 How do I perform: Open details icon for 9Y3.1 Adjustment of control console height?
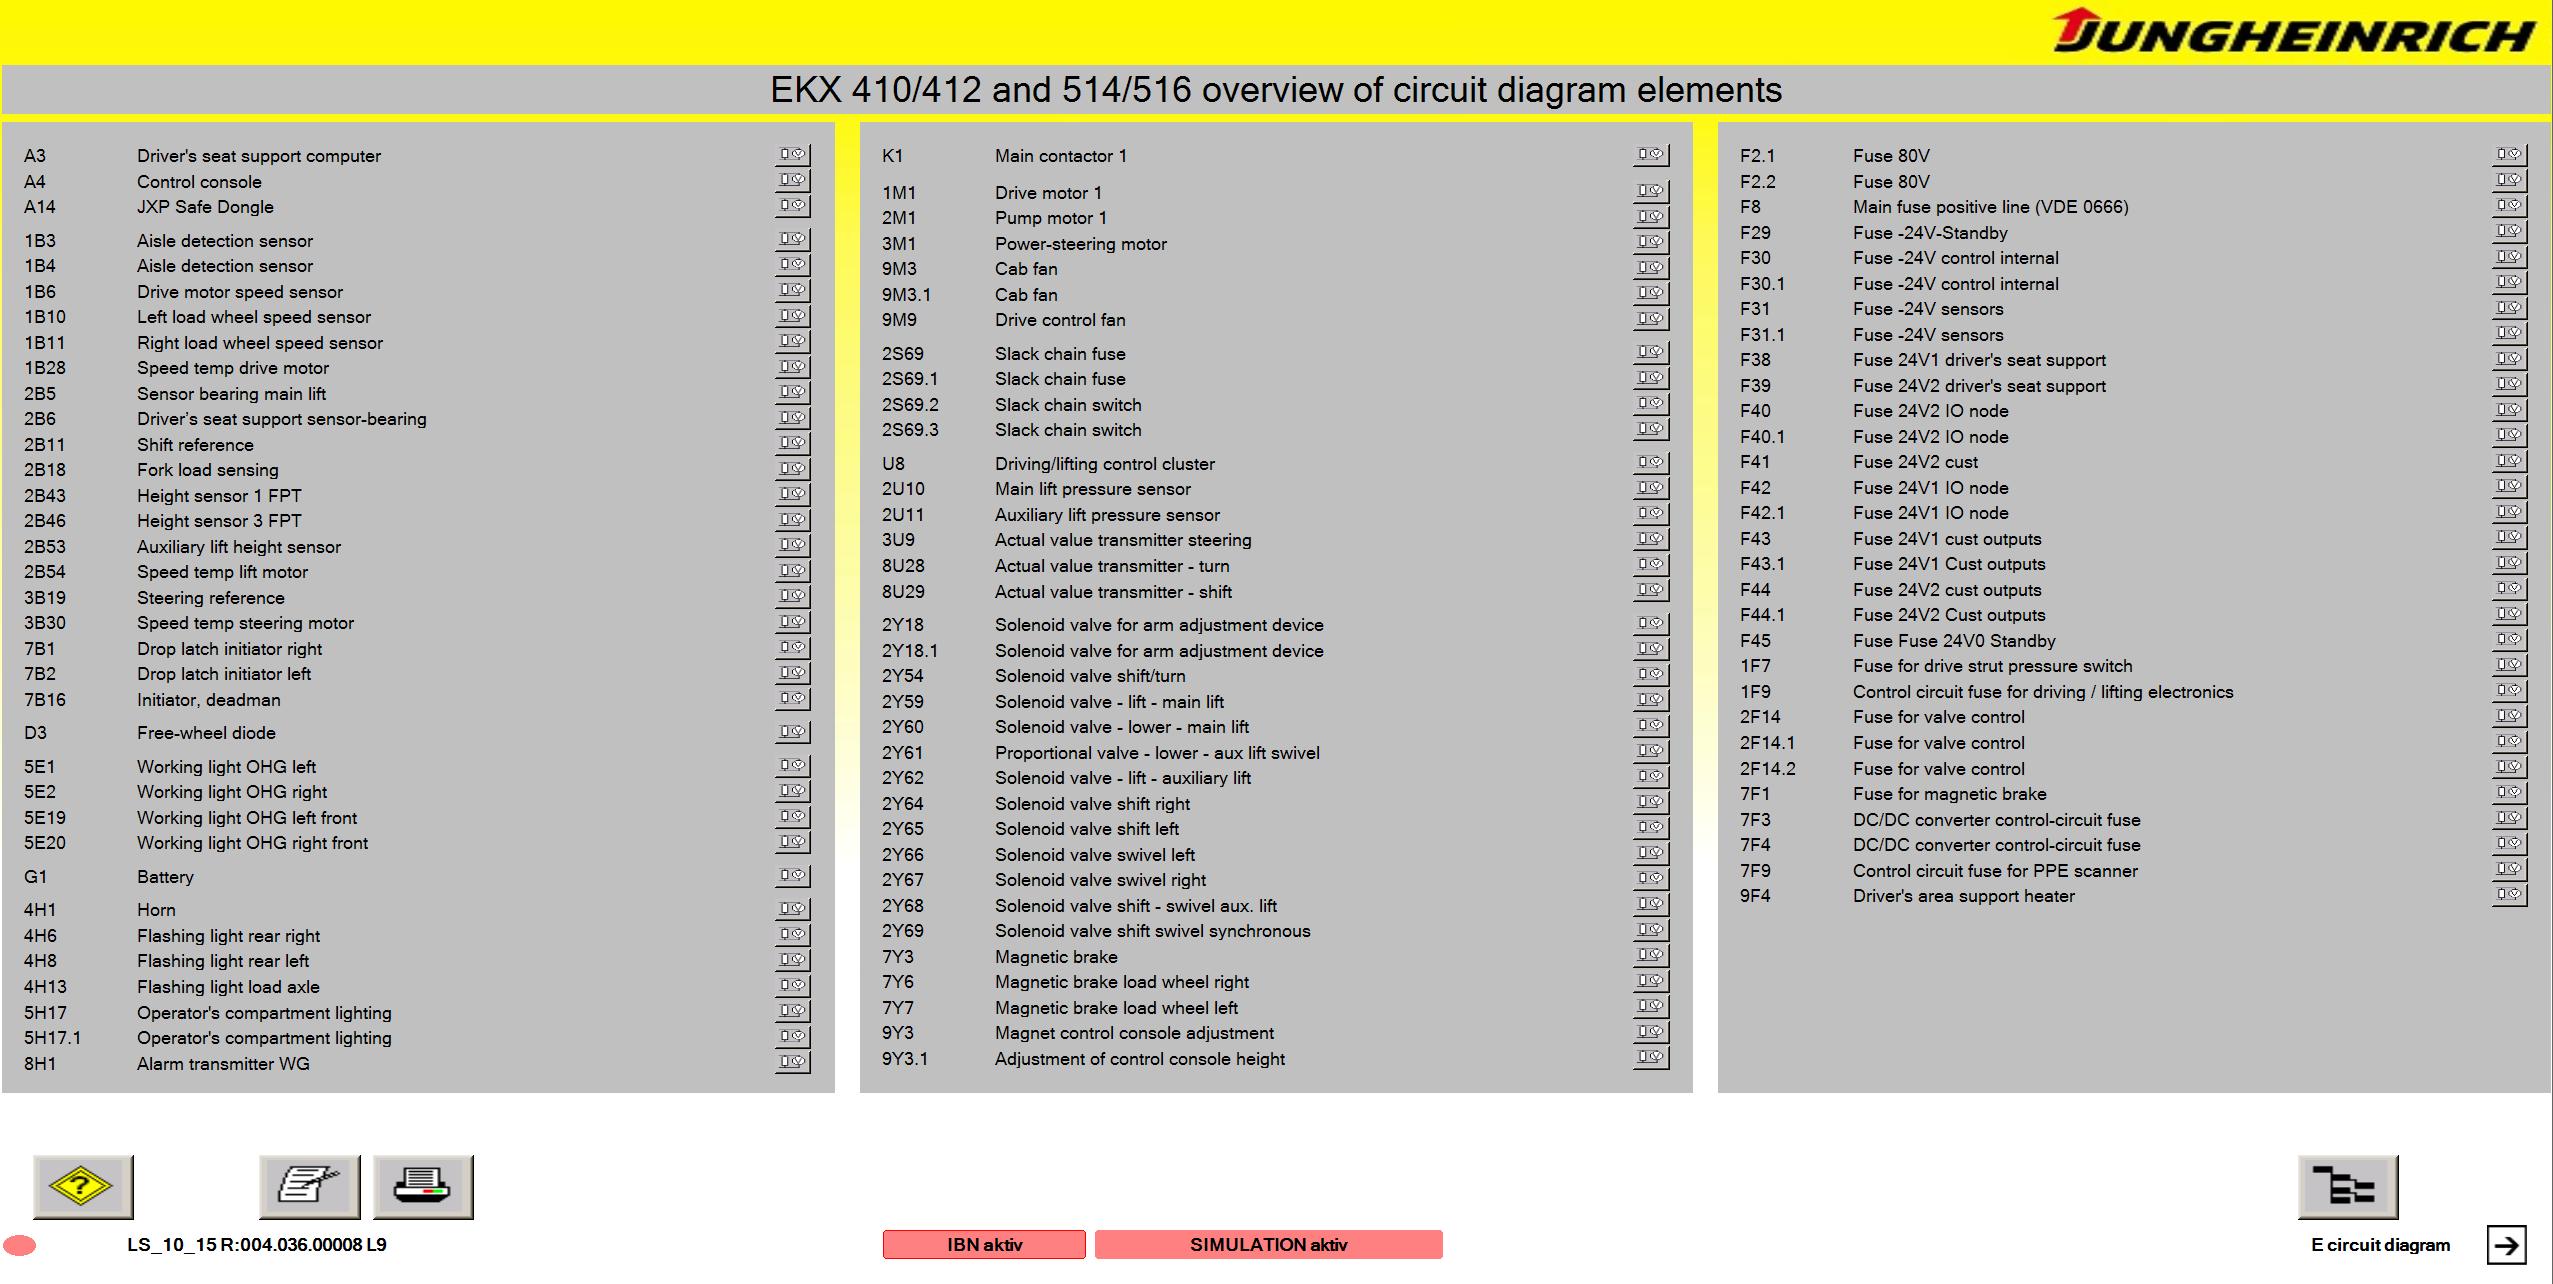tap(1651, 1058)
